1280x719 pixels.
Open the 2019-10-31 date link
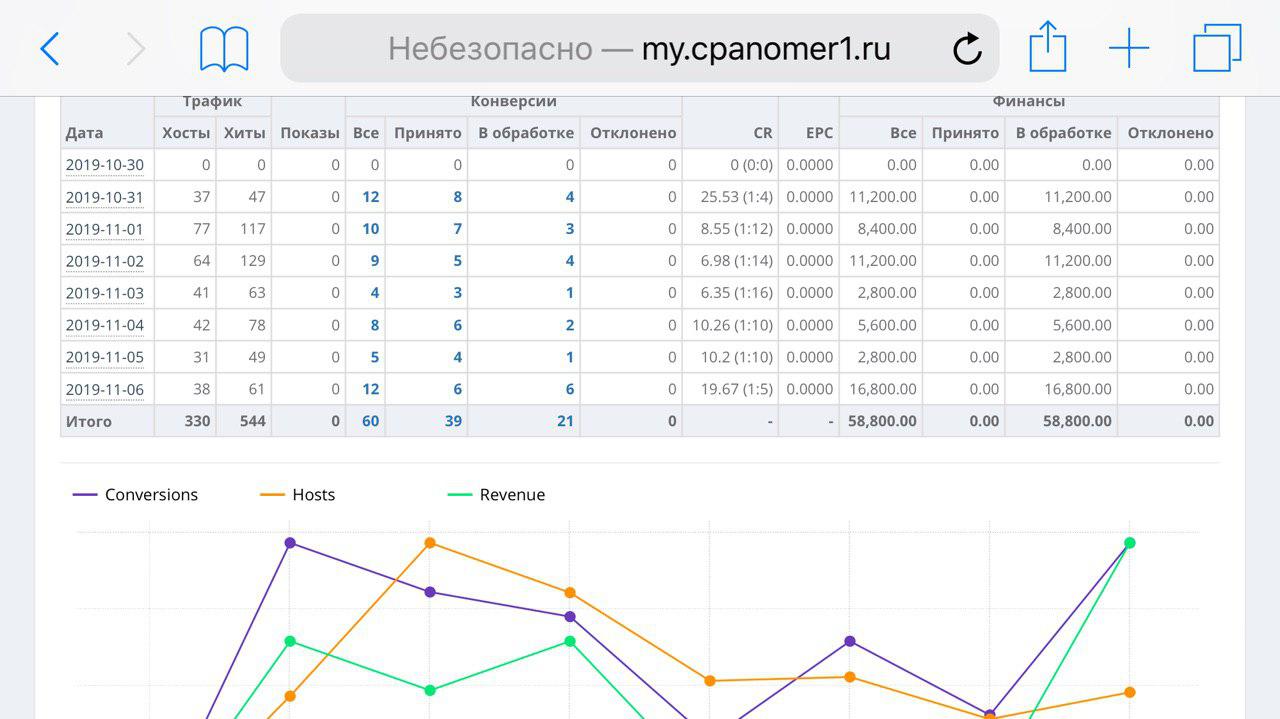click(105, 197)
